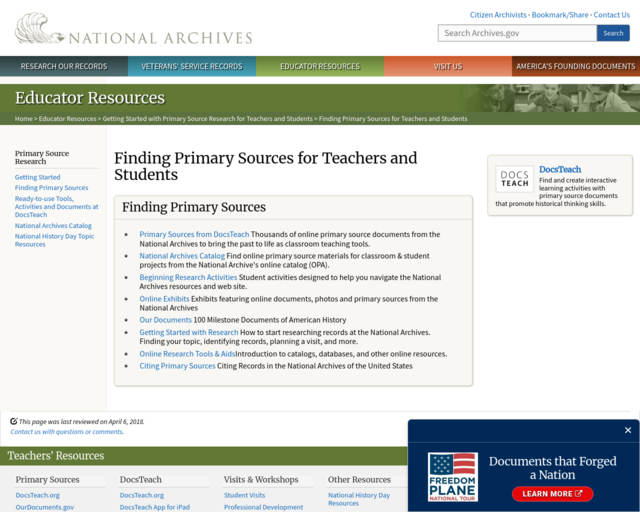Screen dimensions: 640x512
Task: Open Primary Sources from DocsTeach link
Action: 194,234
